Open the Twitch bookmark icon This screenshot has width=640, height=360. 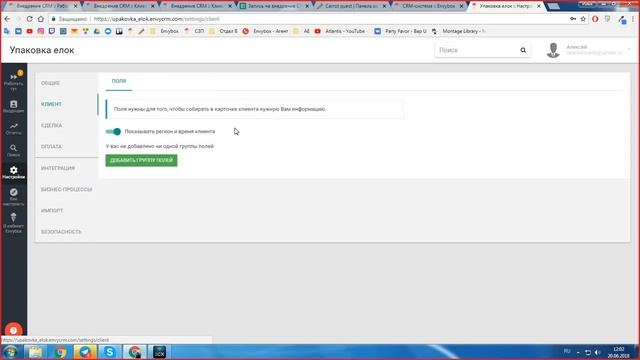[52, 31]
